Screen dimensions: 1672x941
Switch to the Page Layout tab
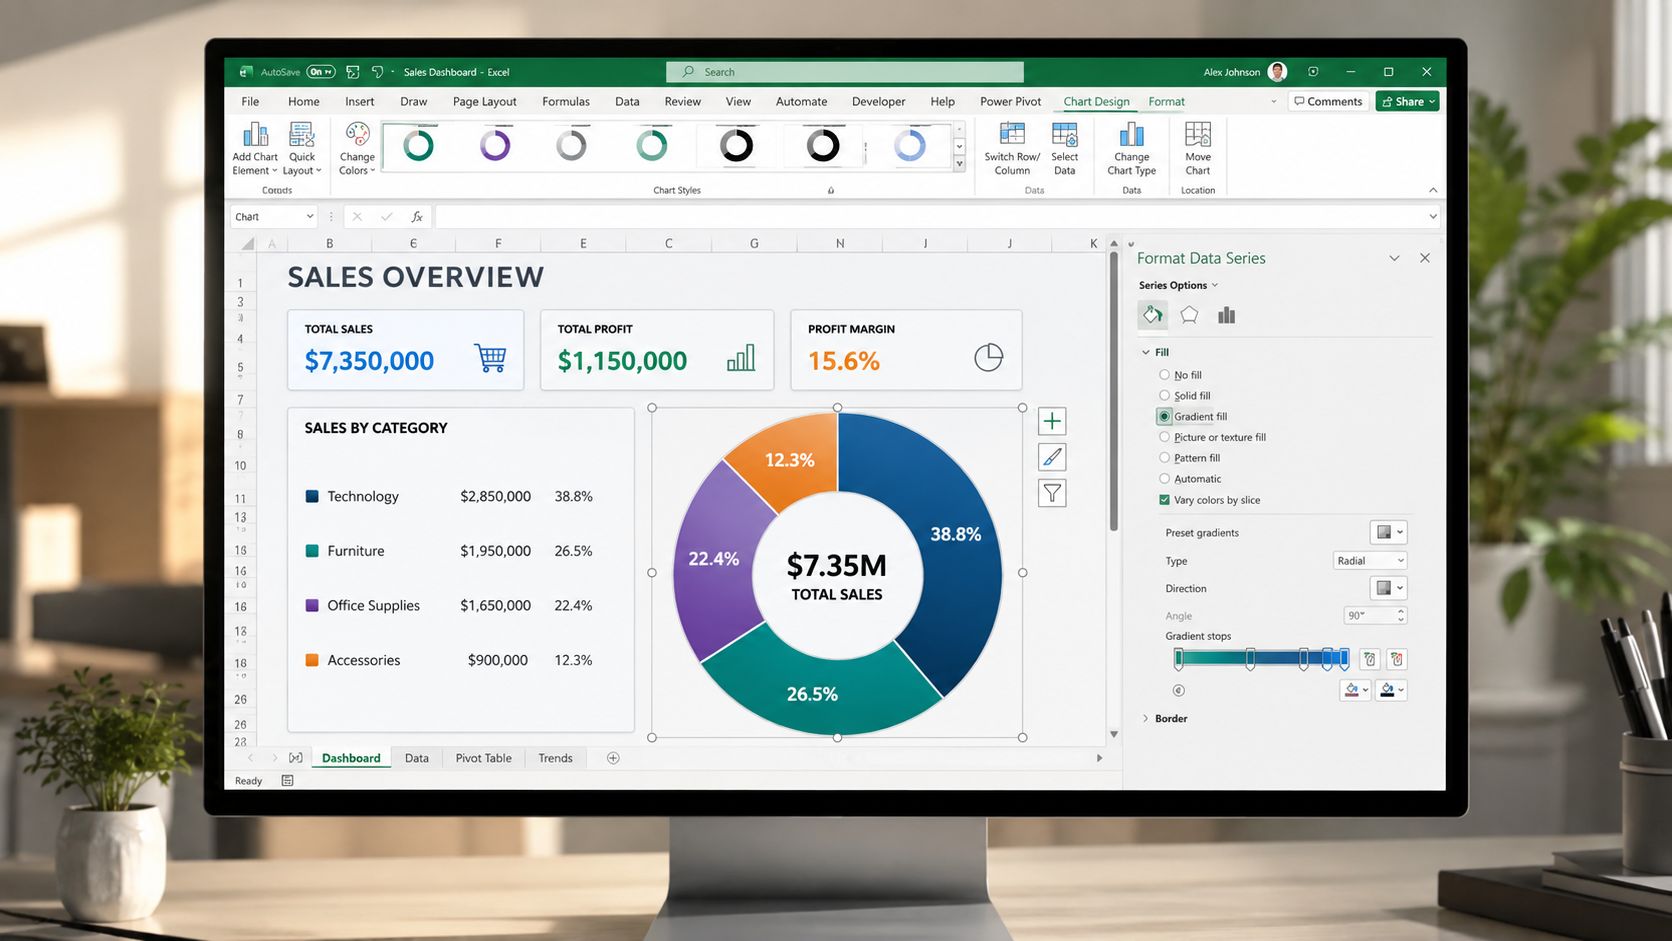tap(485, 101)
